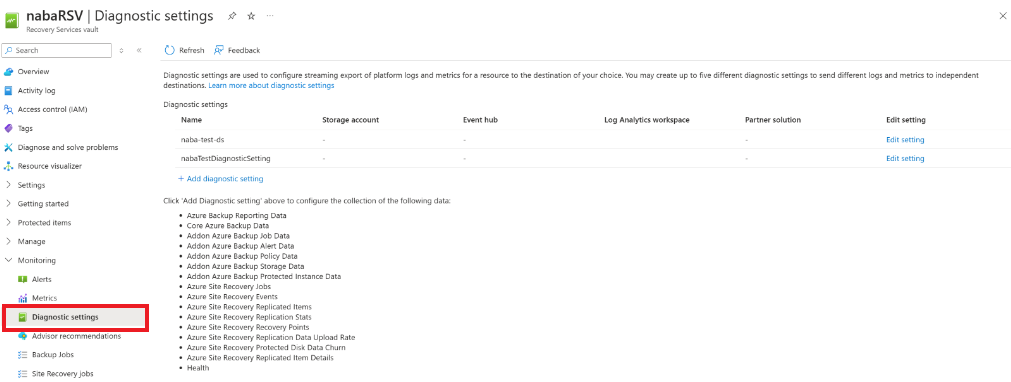This screenshot has width=1011, height=382.
Task: Click the Diagnose and solve problems icon
Action: pos(8,147)
